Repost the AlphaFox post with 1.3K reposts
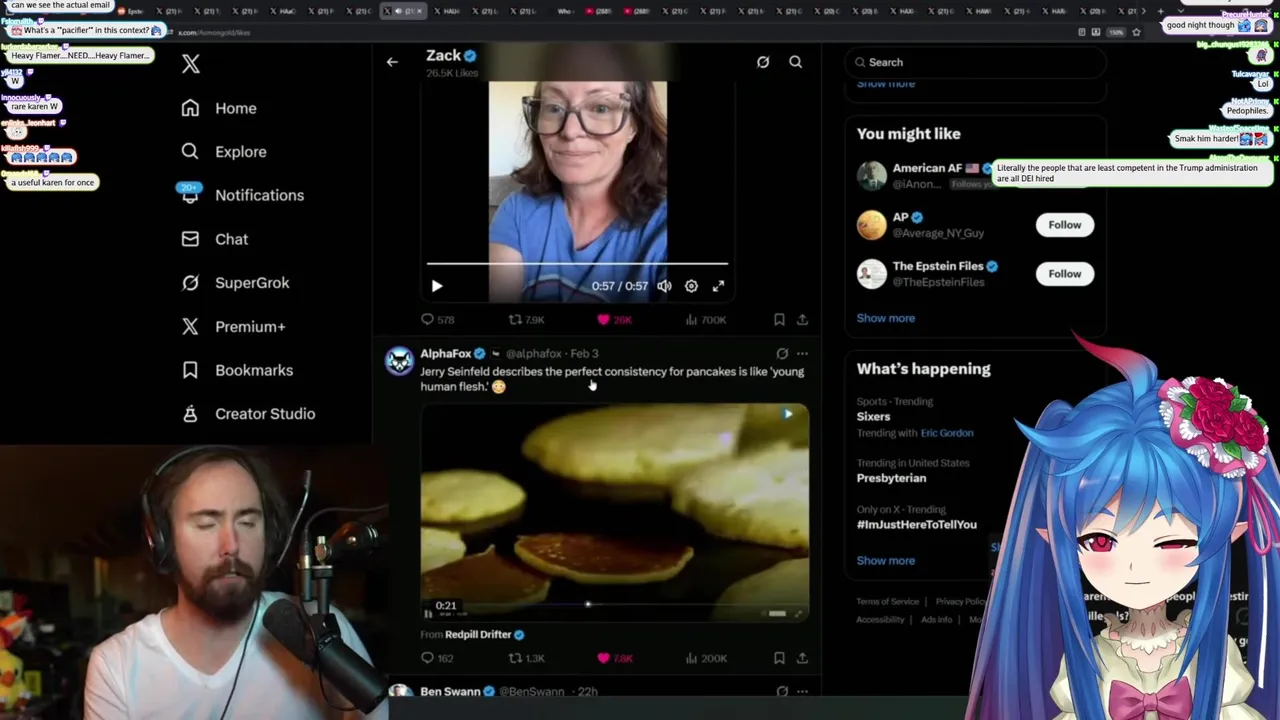The image size is (1280, 720). pos(527,658)
